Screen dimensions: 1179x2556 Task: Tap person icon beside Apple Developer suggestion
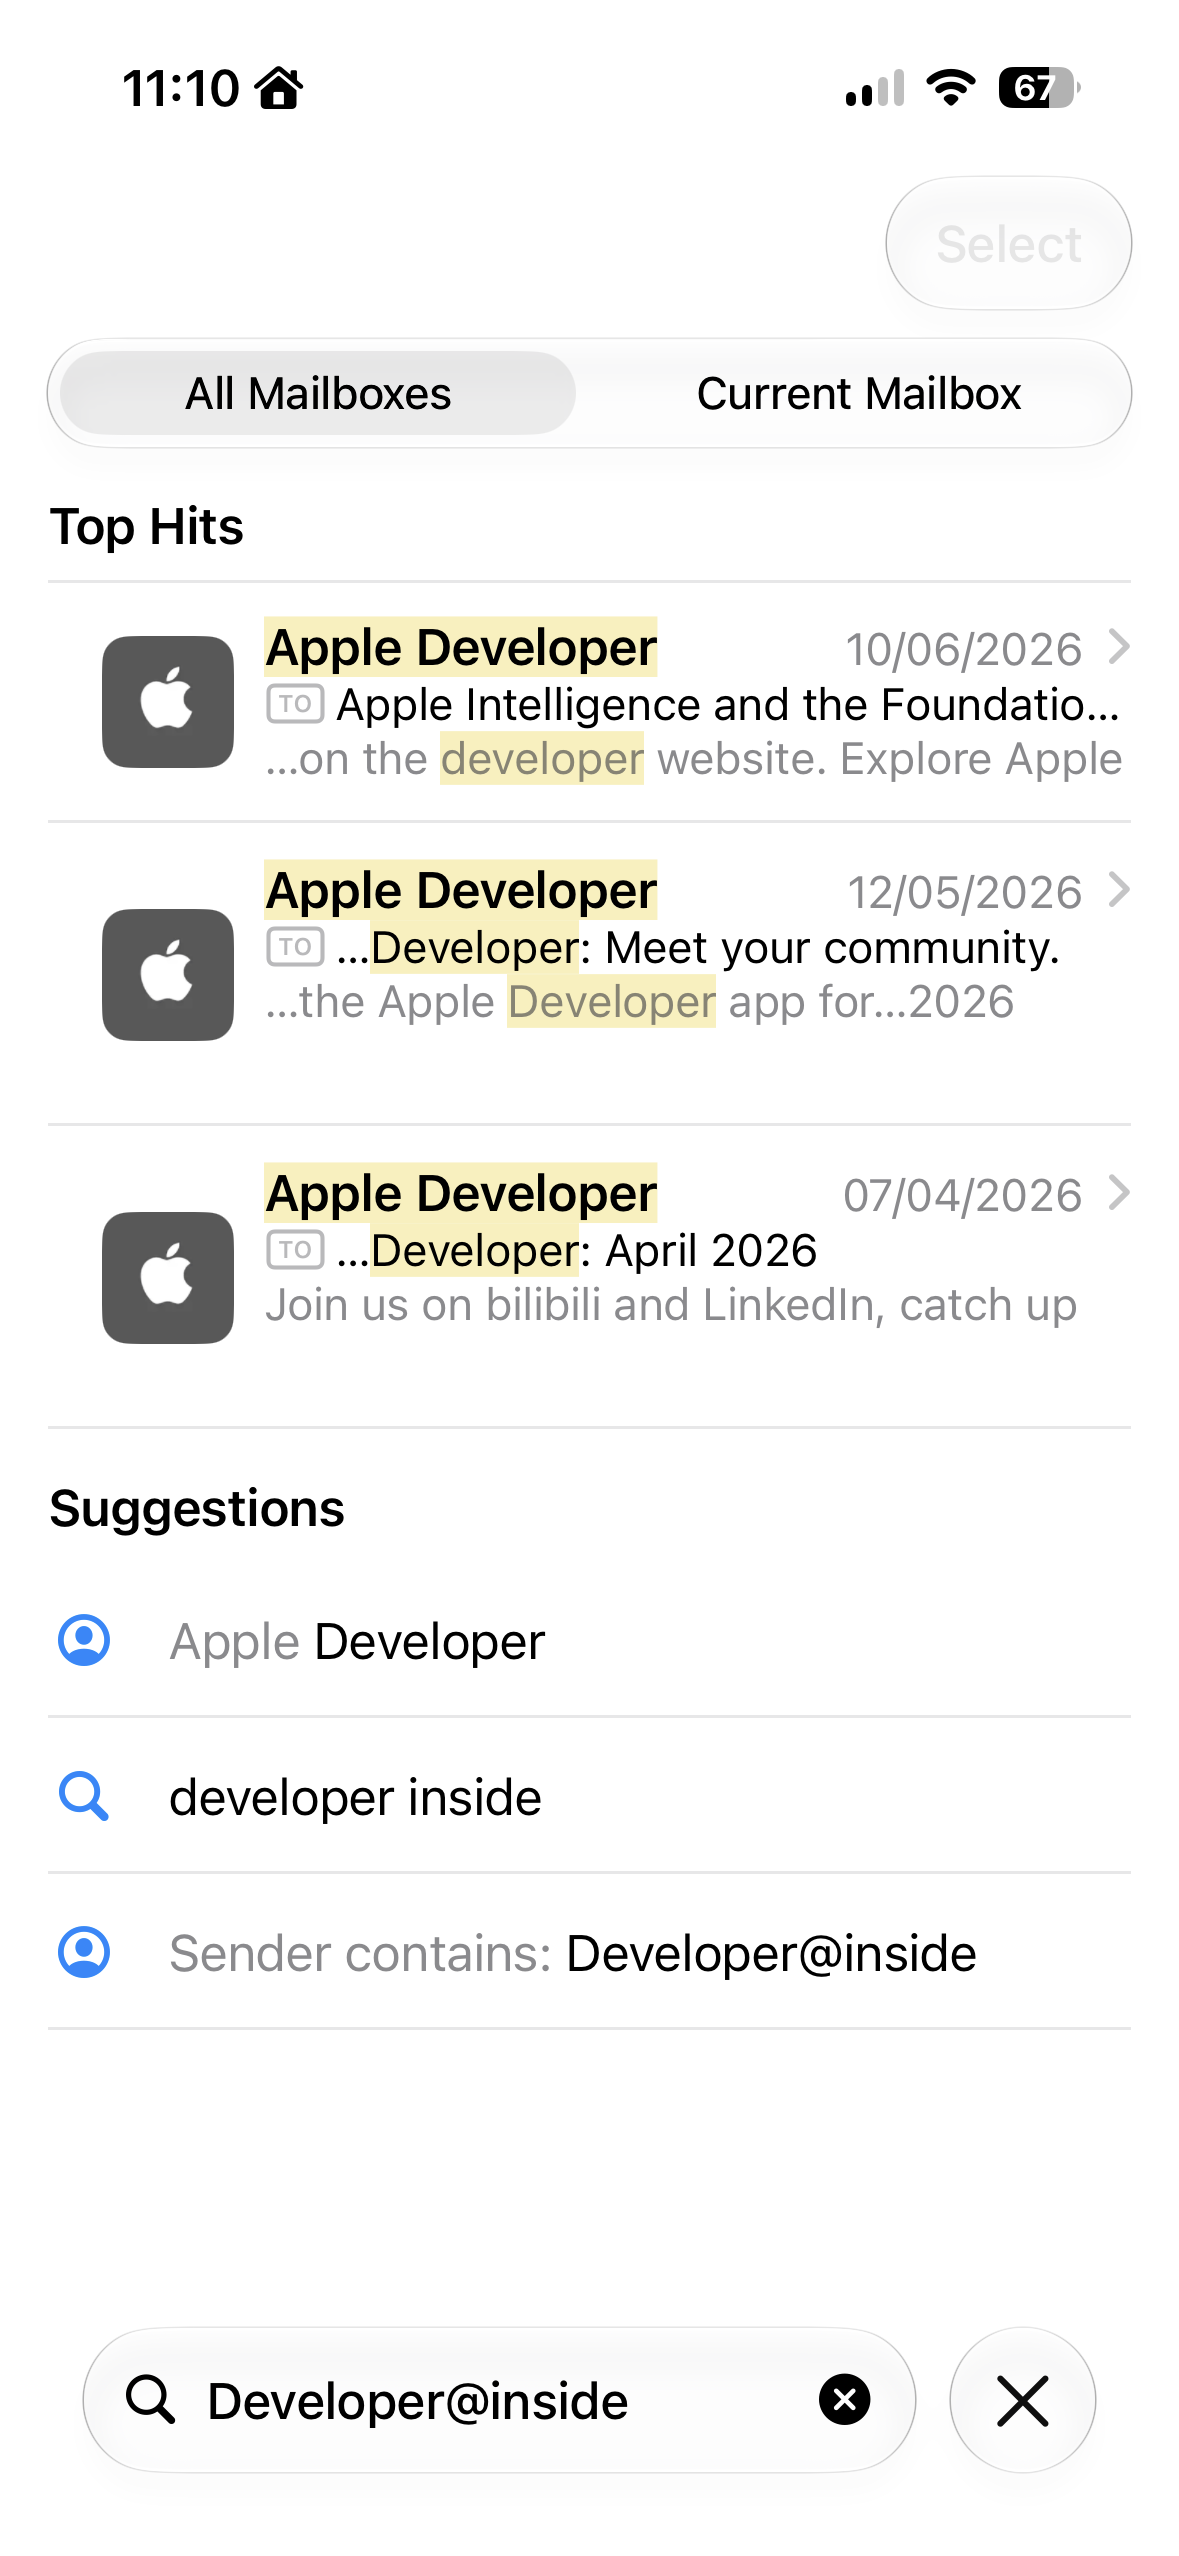84,1640
